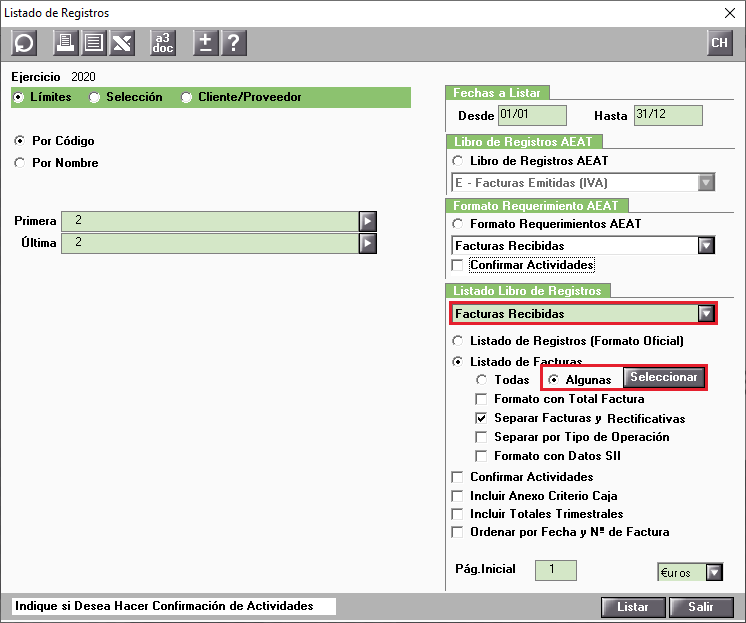Enable Formato con Total Factura
The height and width of the screenshot is (623, 746).
click(481, 399)
